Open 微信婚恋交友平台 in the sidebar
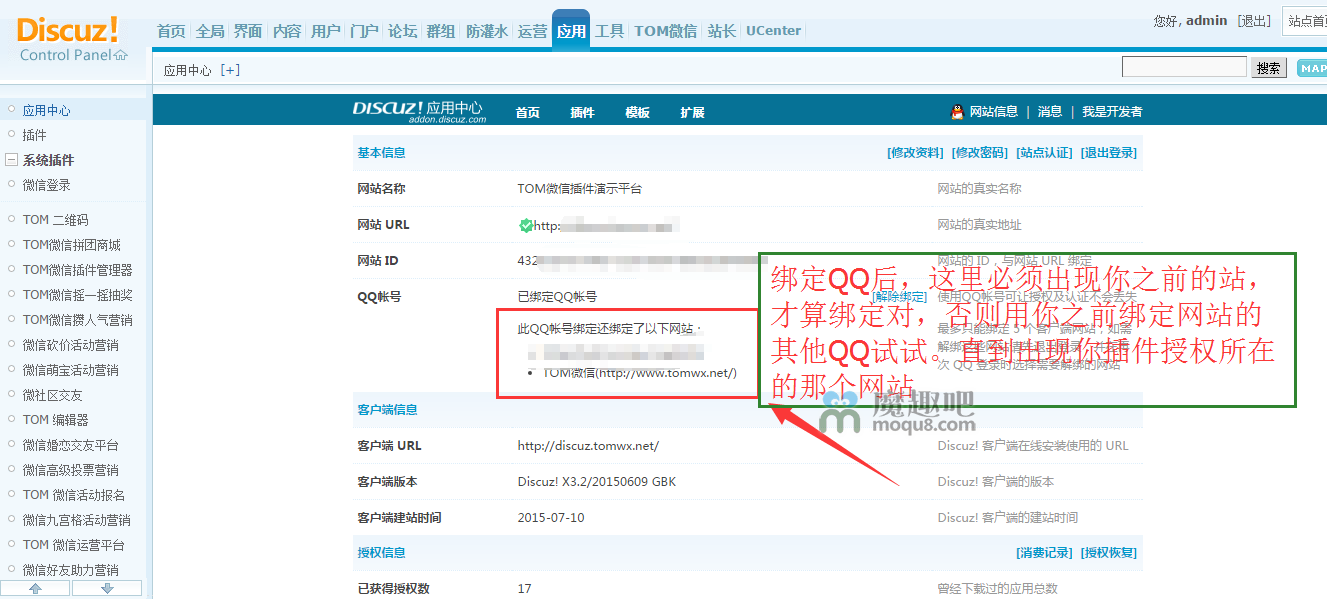Image resolution: width=1327 pixels, height=599 pixels. (x=70, y=445)
